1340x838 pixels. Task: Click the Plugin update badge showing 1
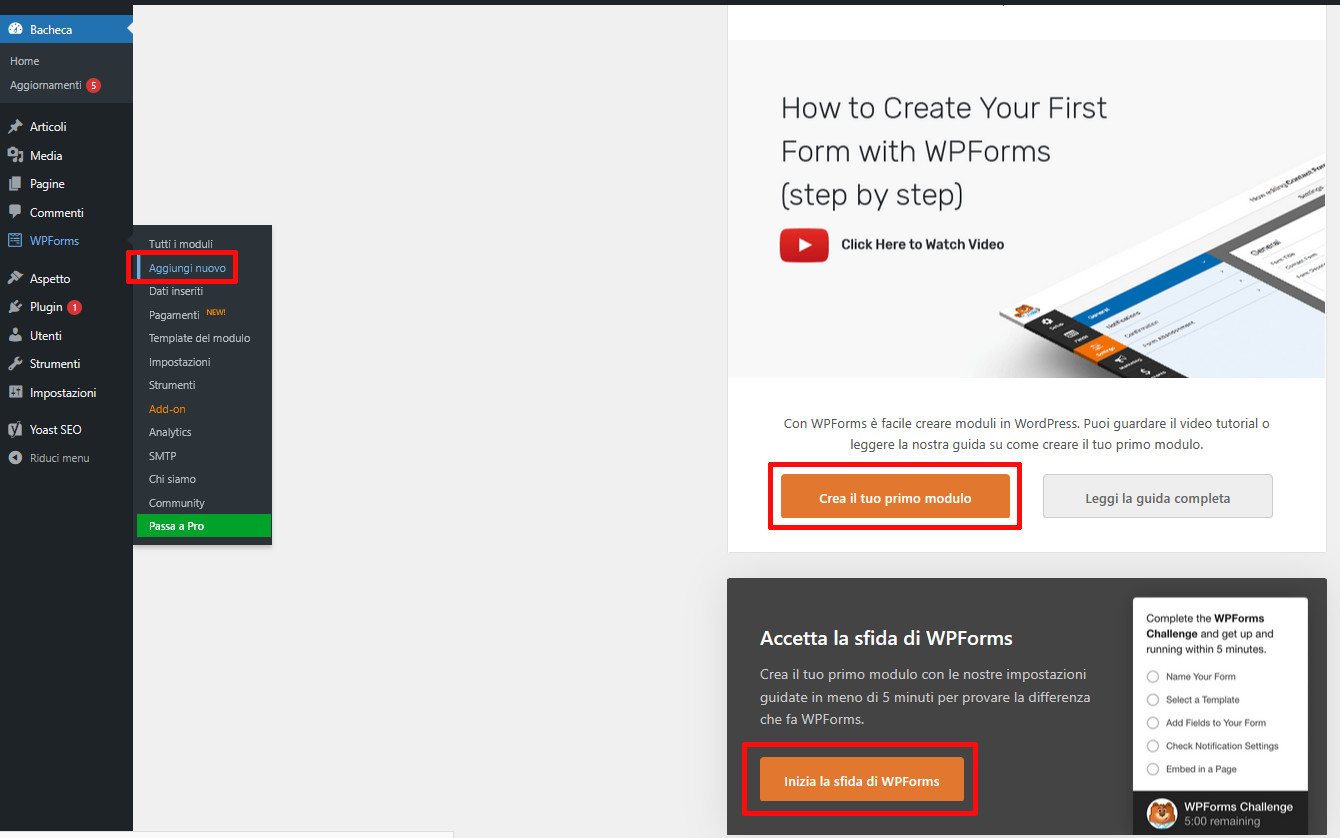[x=75, y=307]
